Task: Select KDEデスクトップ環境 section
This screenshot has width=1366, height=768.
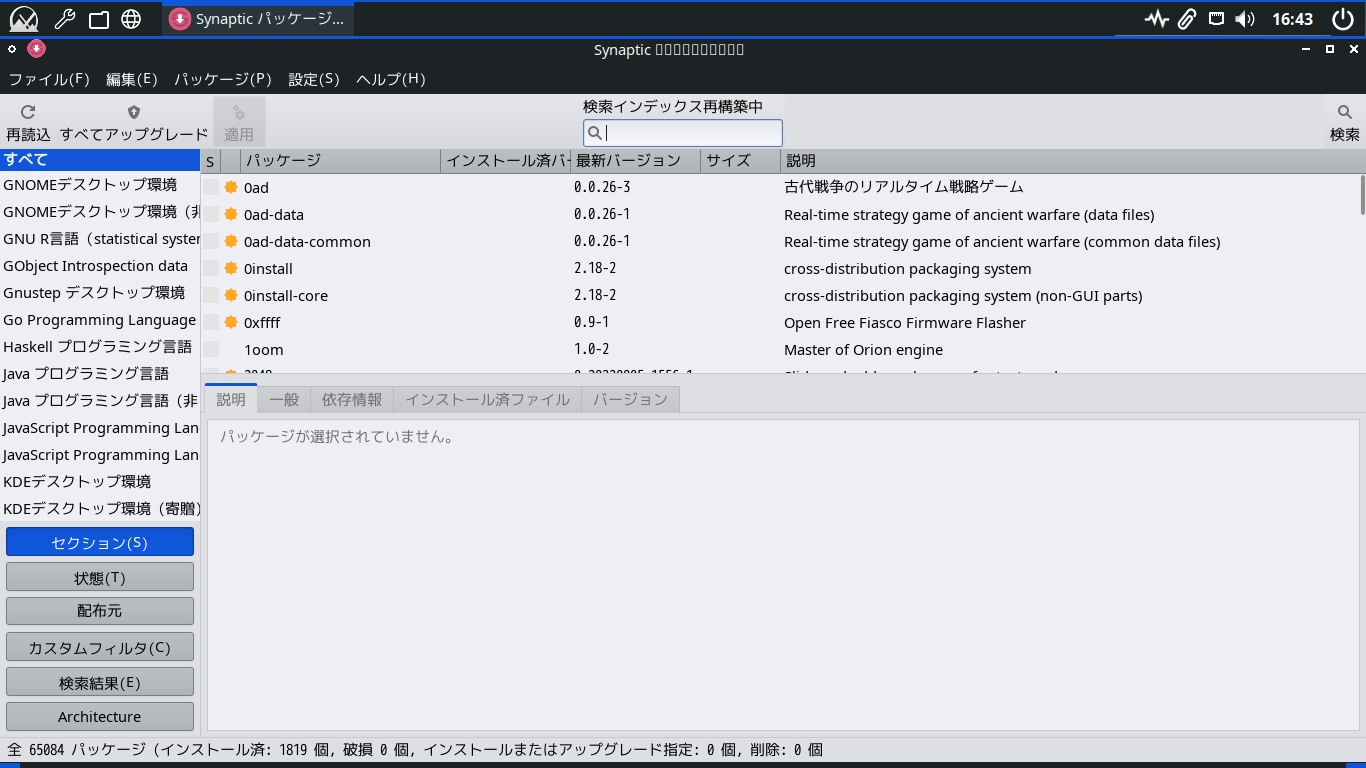Action: 100,482
